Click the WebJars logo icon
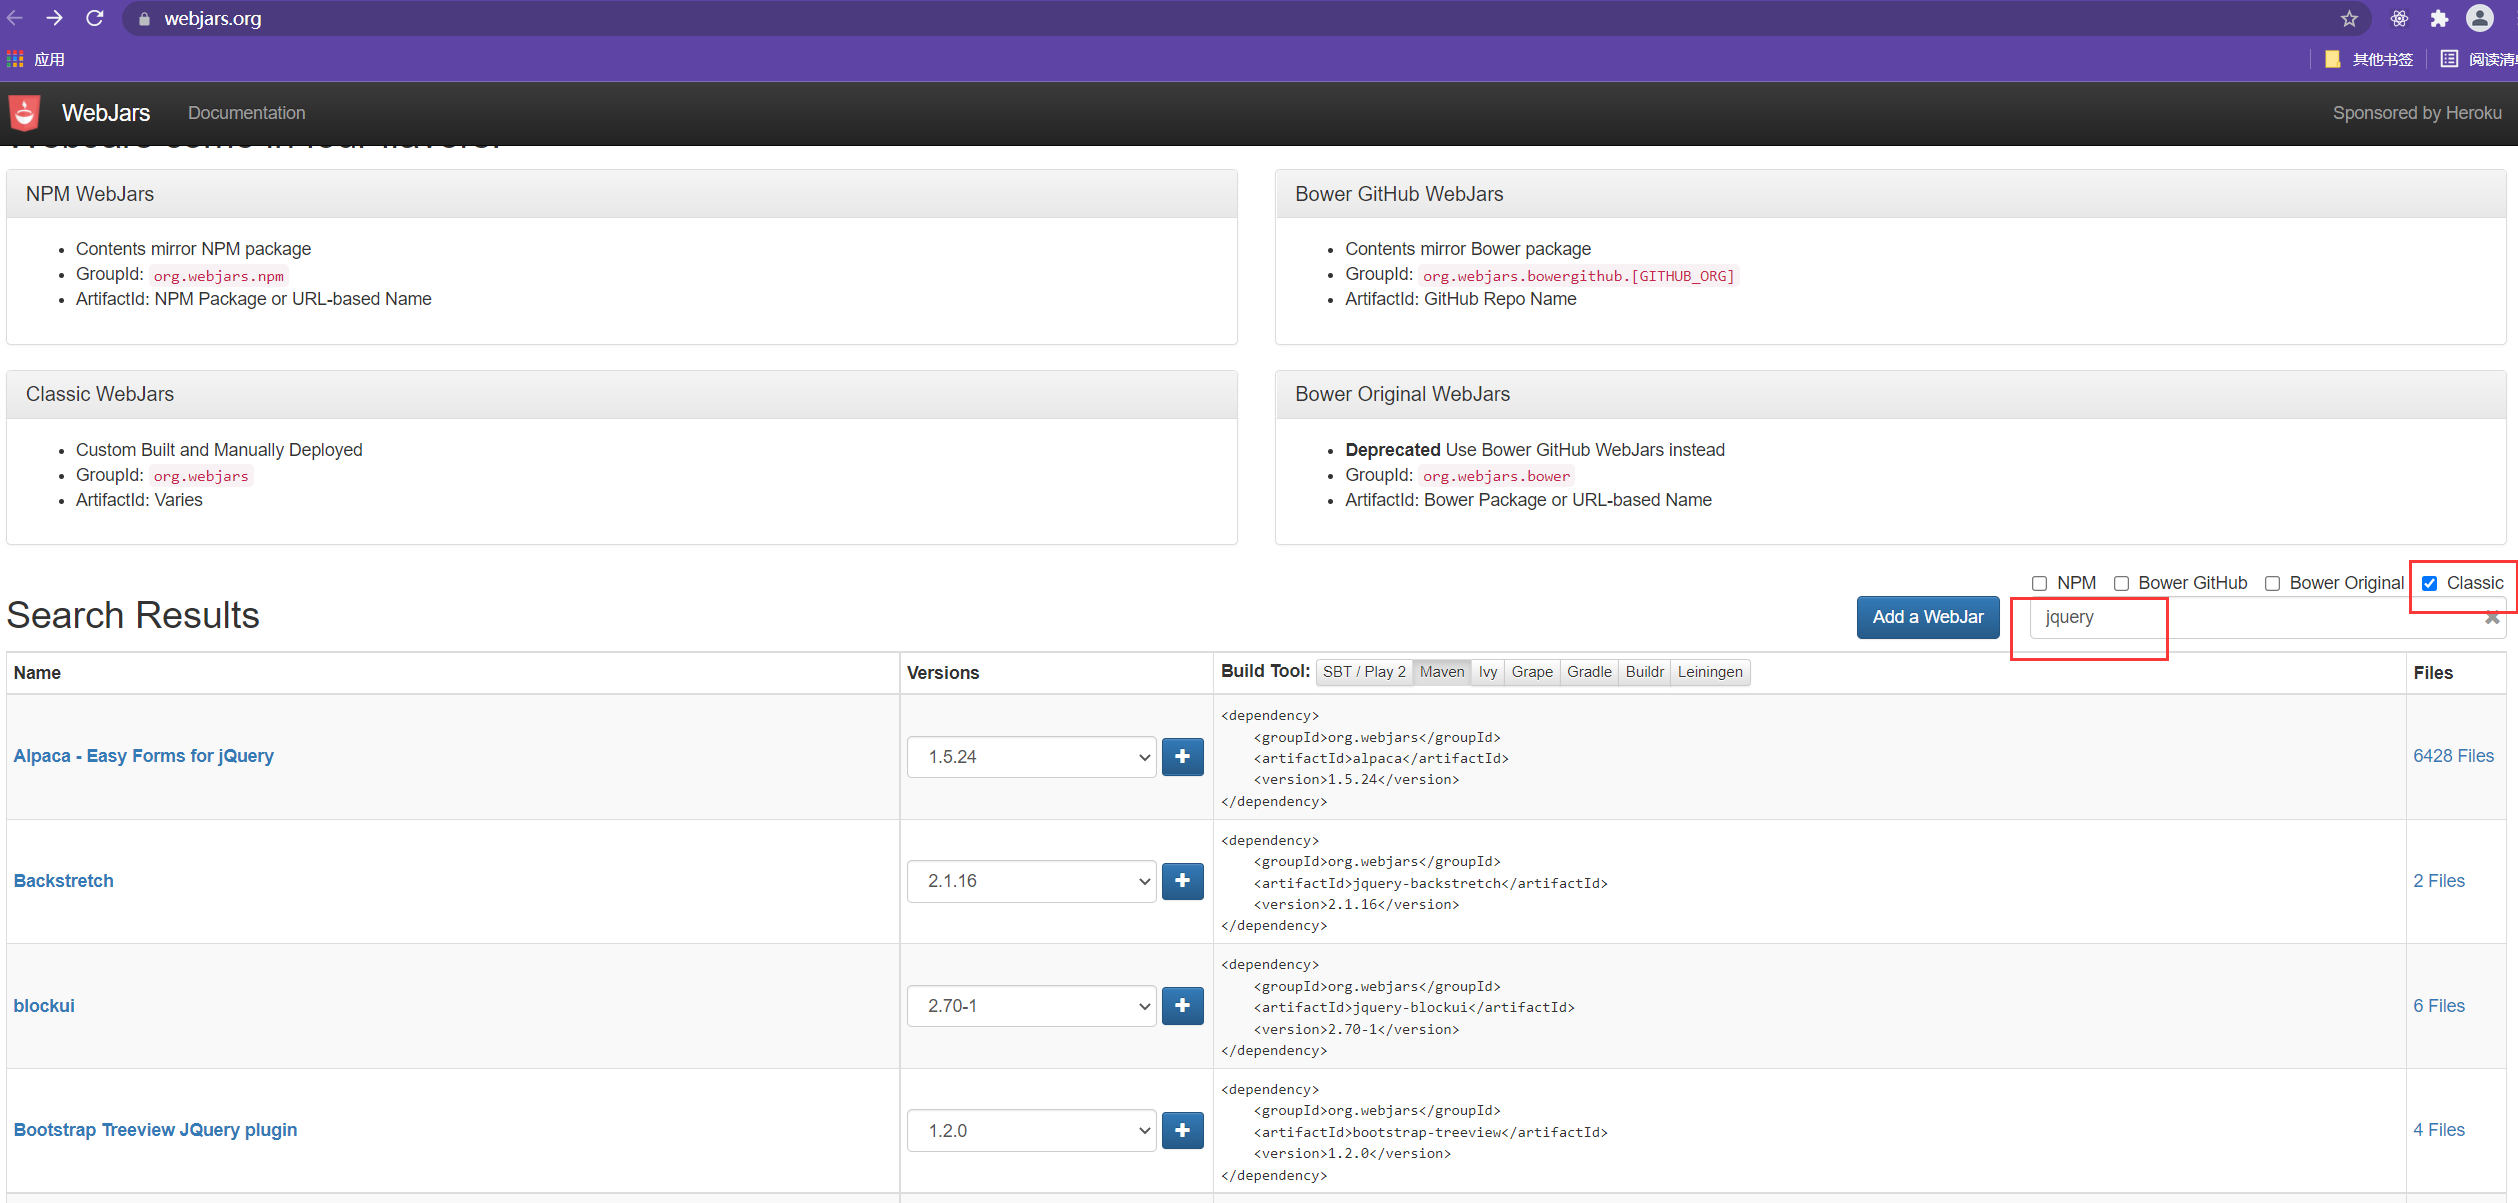The height and width of the screenshot is (1203, 2518). [24, 113]
